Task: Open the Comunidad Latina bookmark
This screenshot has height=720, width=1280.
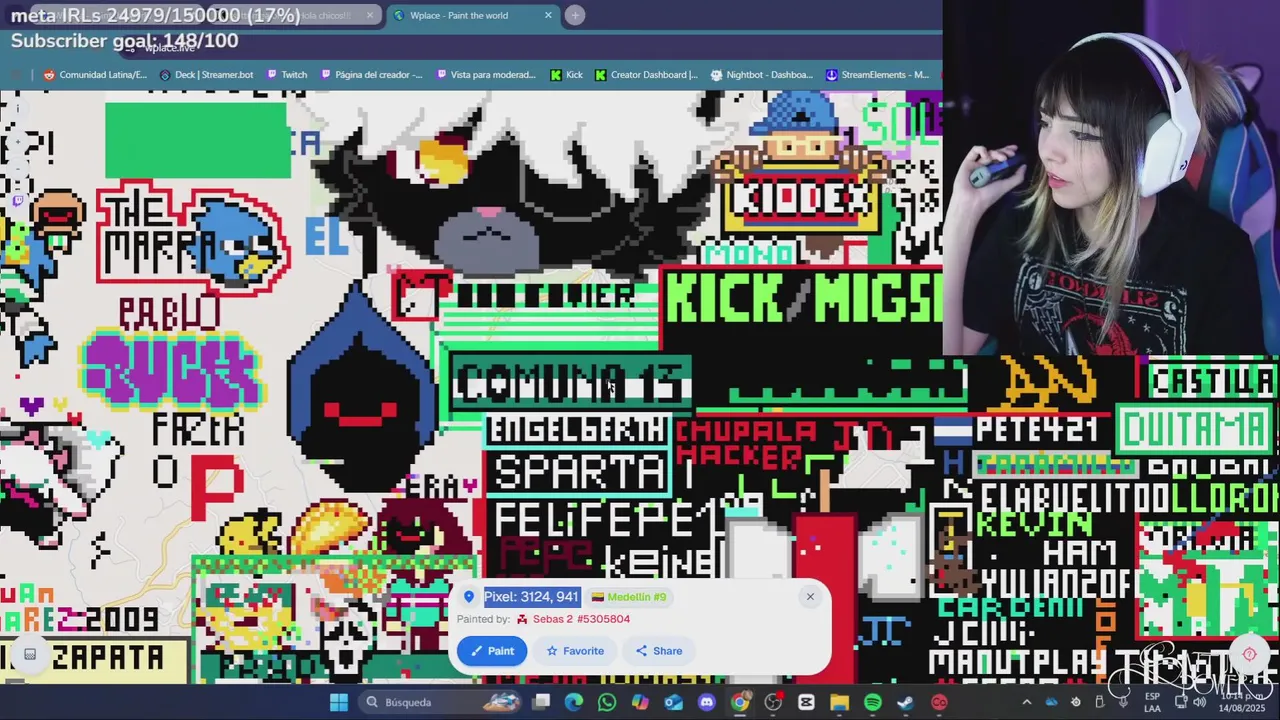Action: (x=95, y=74)
